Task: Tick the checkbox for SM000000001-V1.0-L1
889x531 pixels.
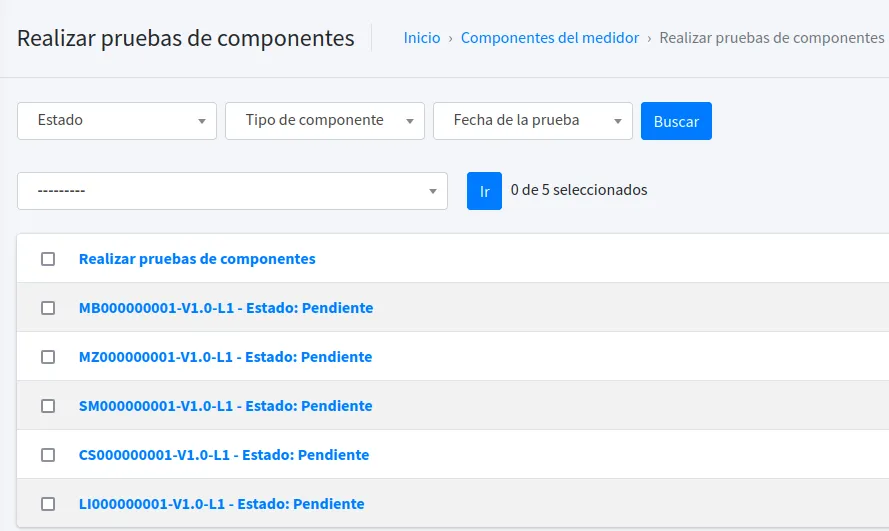Action: click(x=48, y=406)
